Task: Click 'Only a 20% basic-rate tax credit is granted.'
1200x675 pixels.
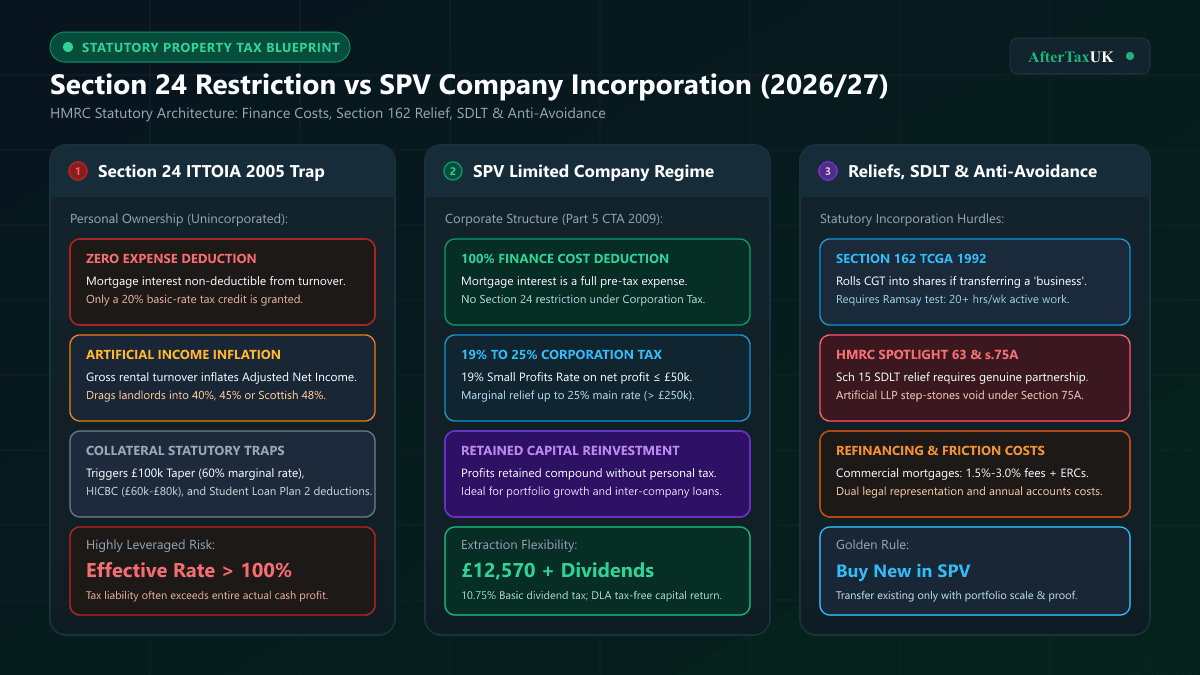Action: pos(194,299)
